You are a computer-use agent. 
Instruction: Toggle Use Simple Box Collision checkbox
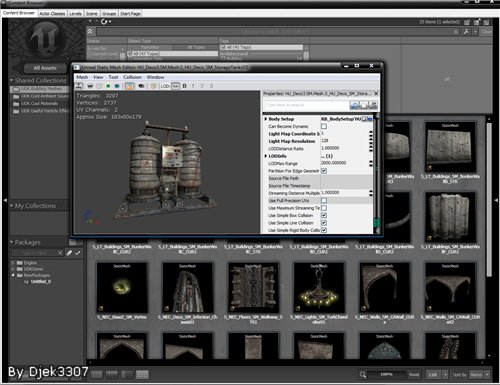tap(324, 215)
